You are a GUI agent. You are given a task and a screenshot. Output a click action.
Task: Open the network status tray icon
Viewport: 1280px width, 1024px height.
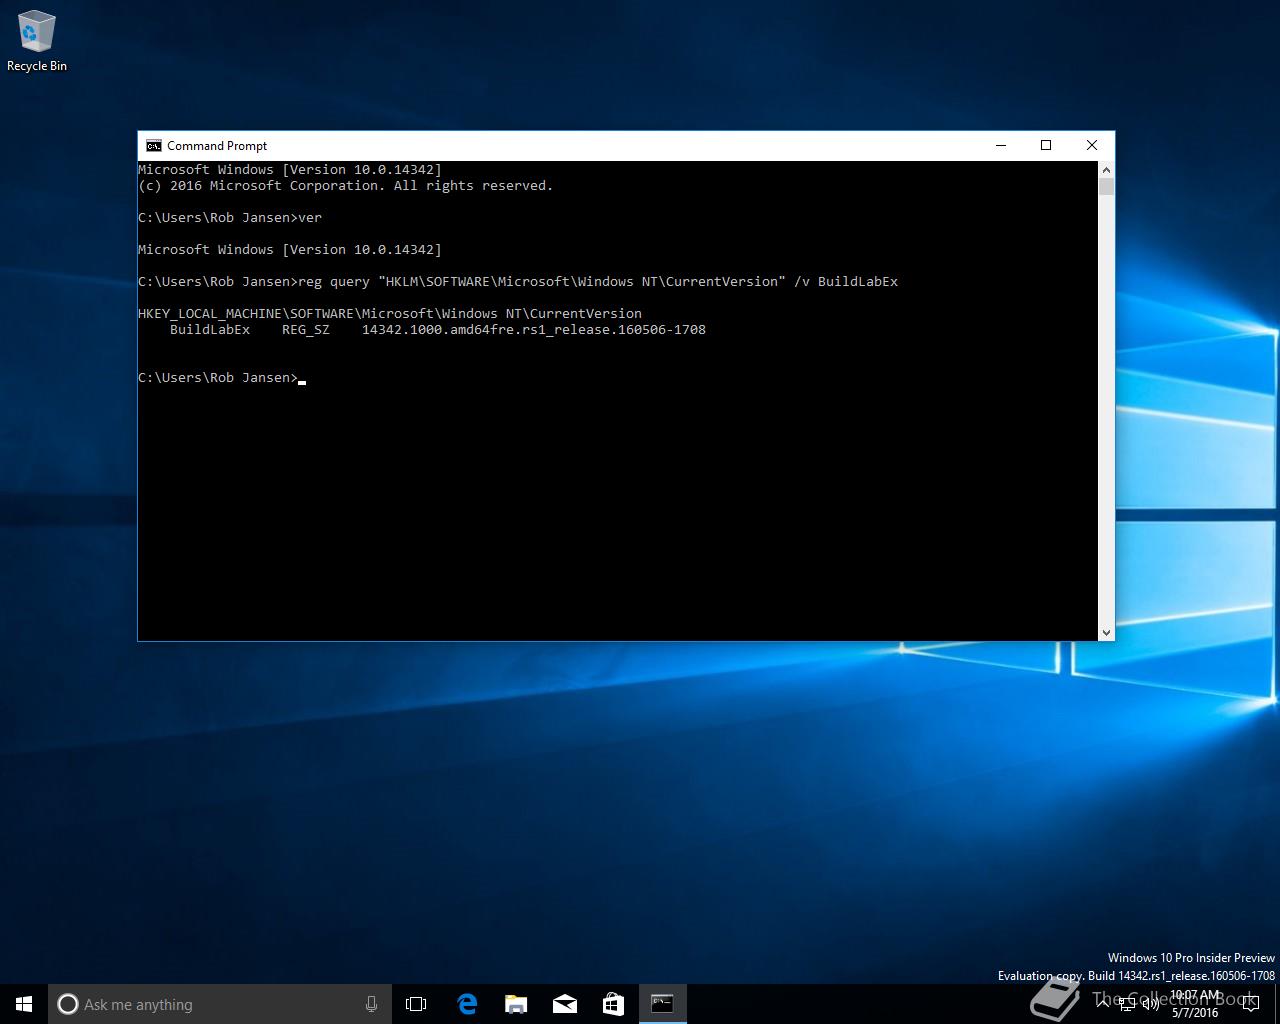point(1127,1004)
